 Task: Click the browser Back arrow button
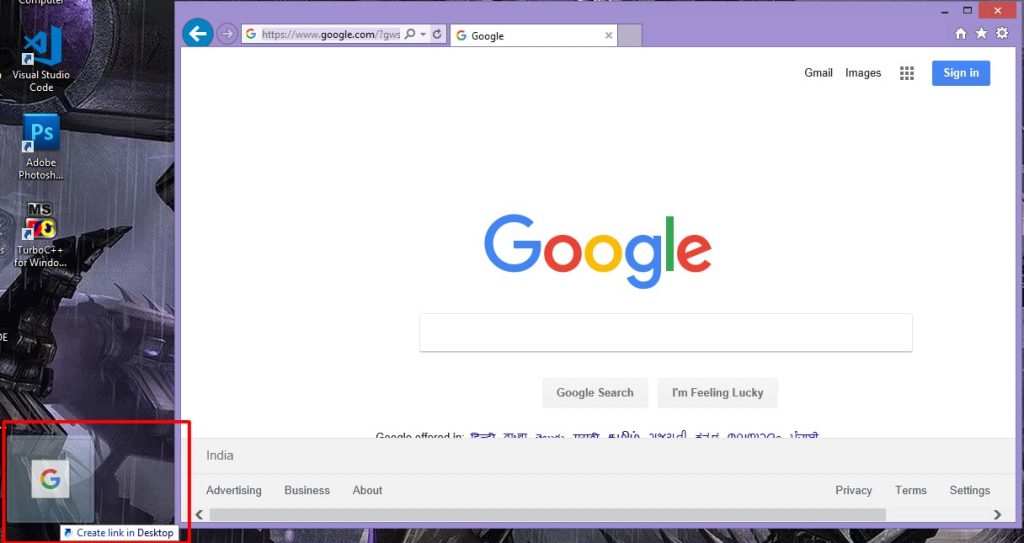(x=197, y=34)
